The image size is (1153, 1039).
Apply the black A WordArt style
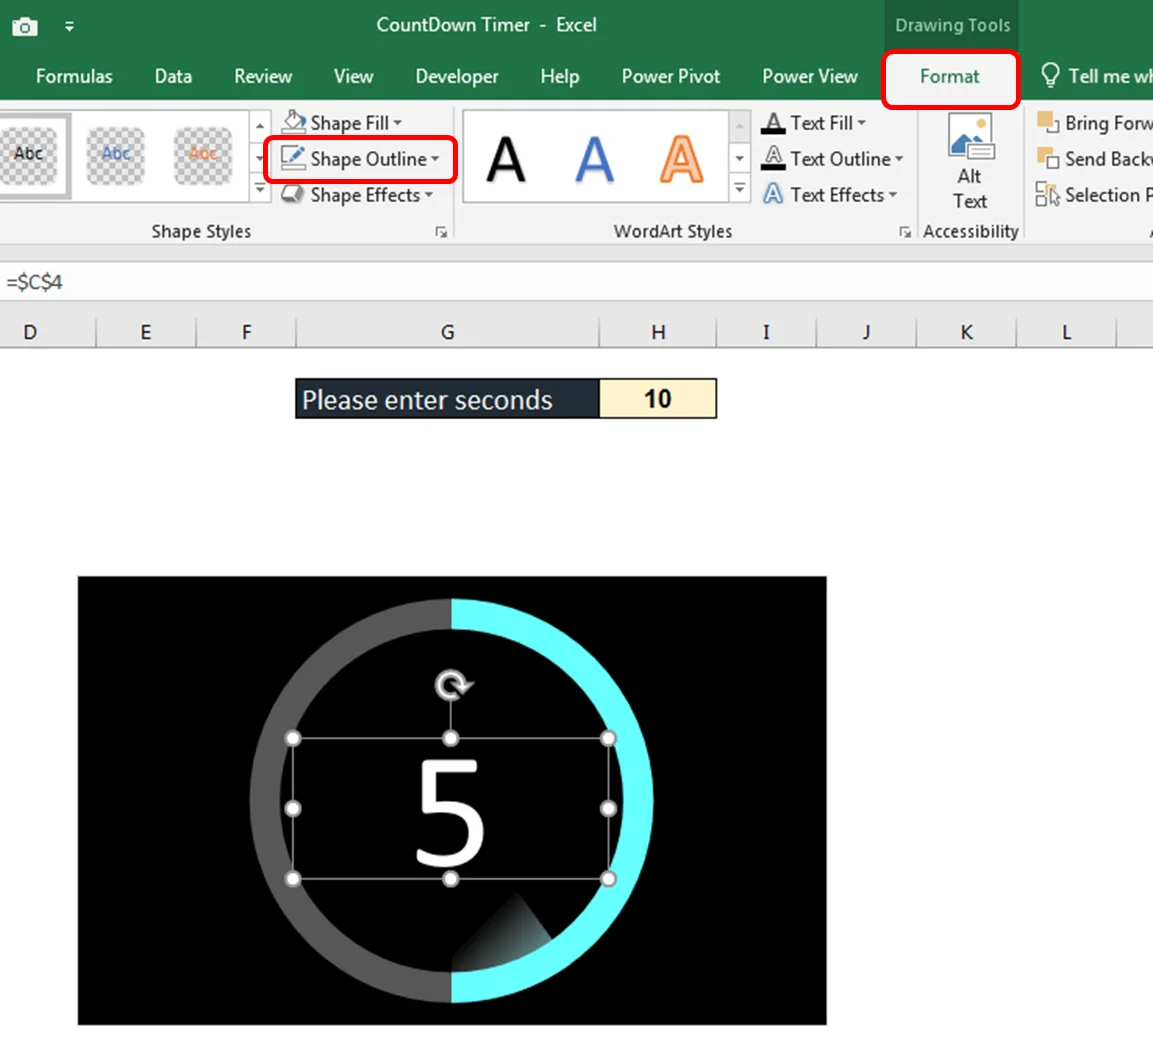pyautogui.click(x=505, y=159)
